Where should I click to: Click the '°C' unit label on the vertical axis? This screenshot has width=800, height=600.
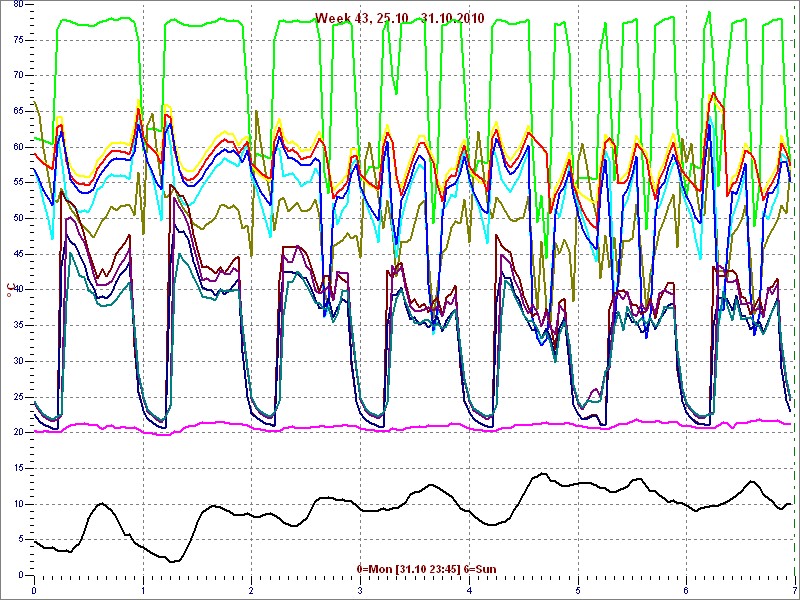[9, 291]
